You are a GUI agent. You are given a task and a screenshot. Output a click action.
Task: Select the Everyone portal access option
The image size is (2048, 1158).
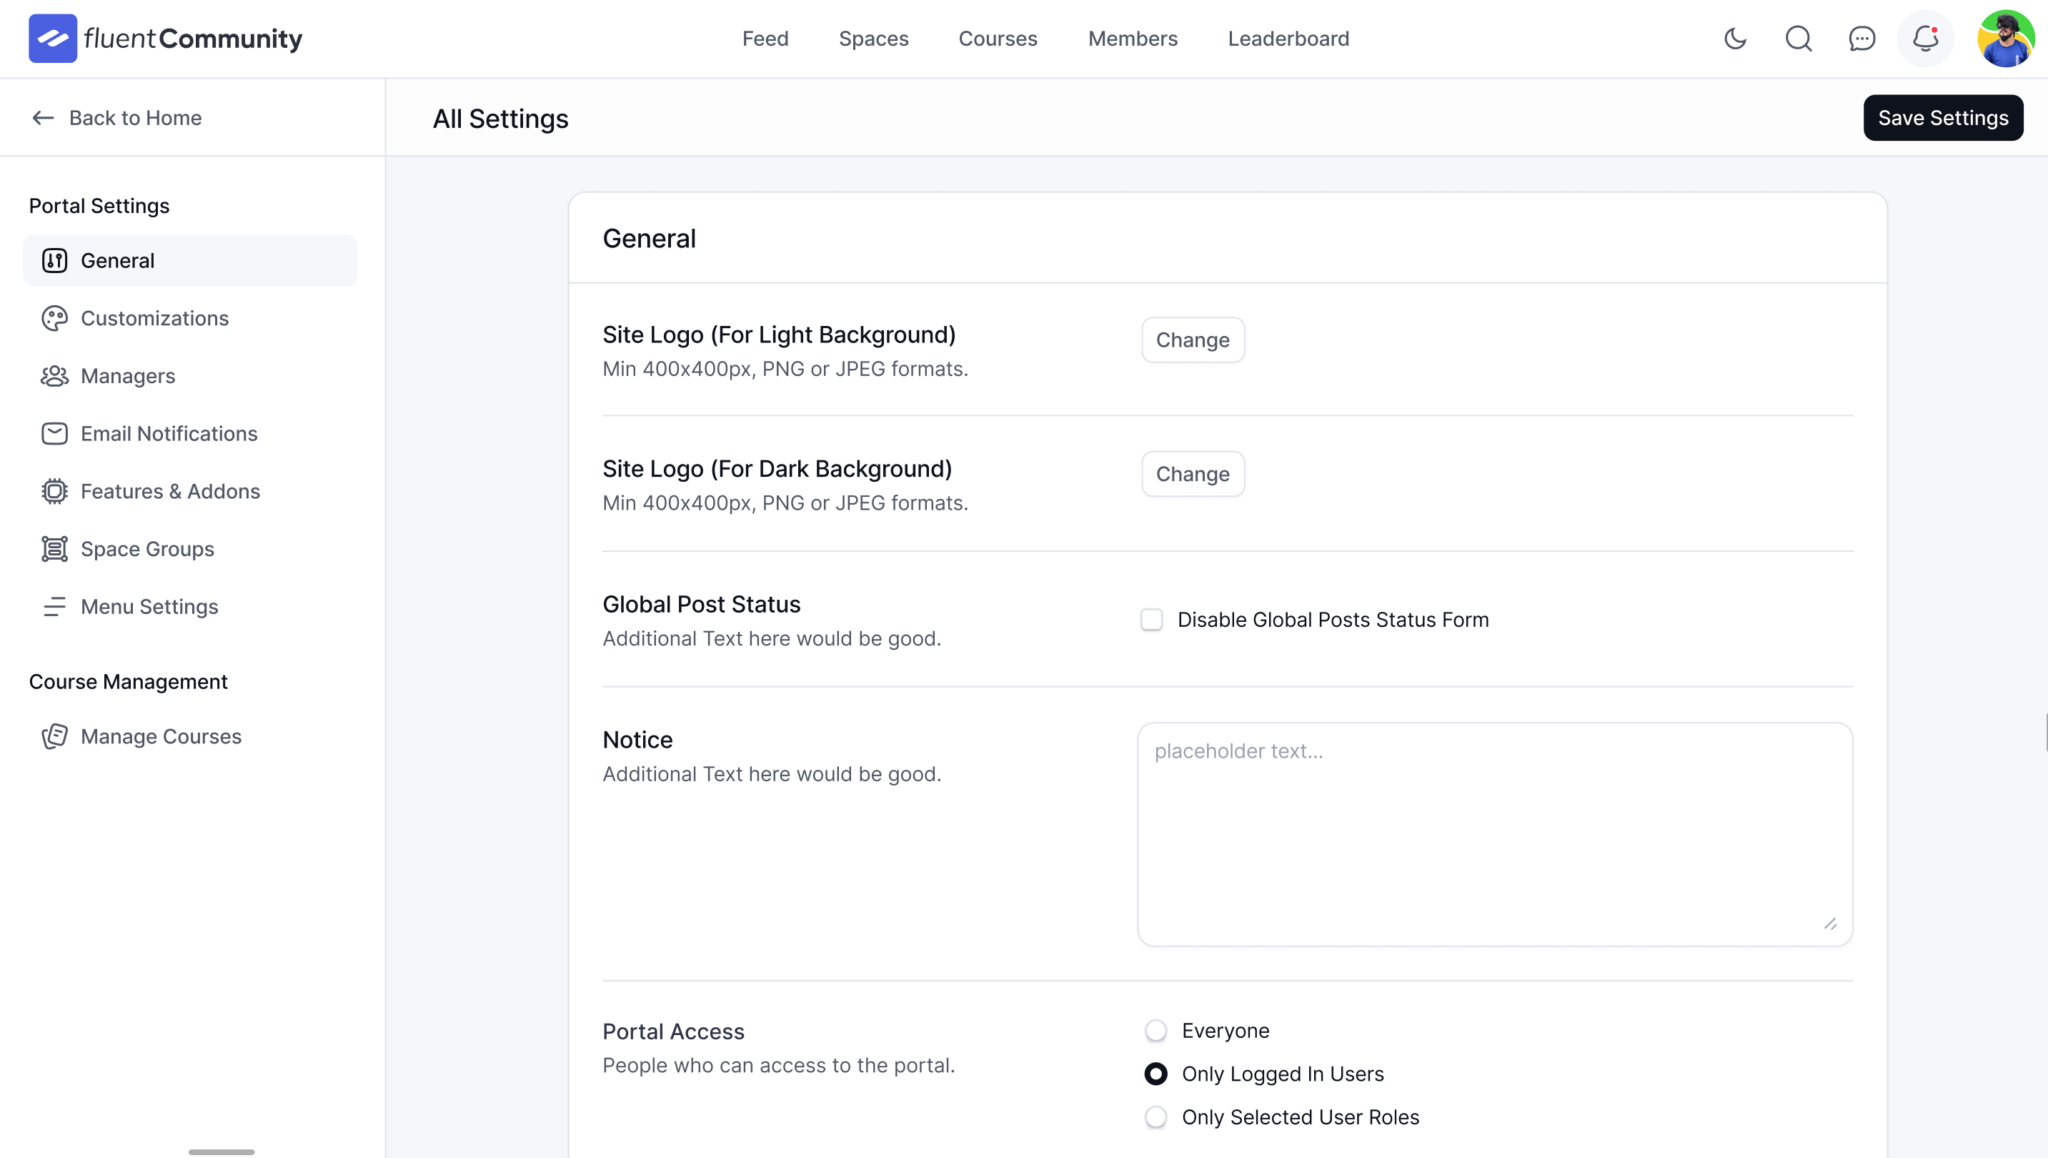click(x=1155, y=1030)
